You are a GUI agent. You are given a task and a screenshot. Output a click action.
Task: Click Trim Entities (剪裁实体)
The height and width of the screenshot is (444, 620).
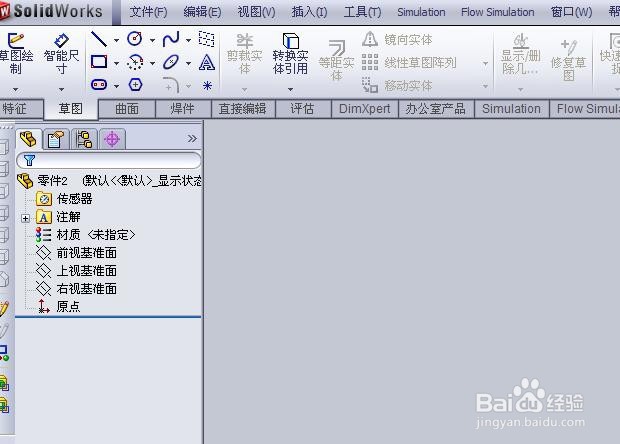pyautogui.click(x=245, y=54)
